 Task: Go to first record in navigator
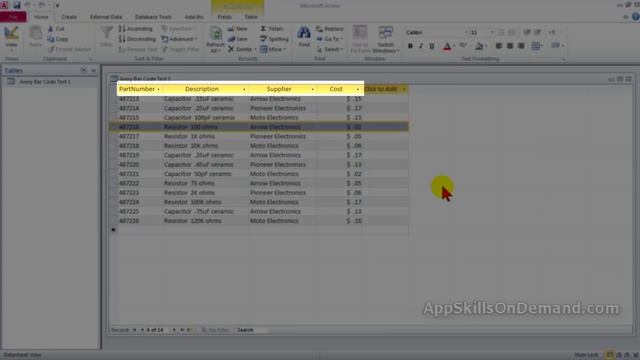click(134, 330)
